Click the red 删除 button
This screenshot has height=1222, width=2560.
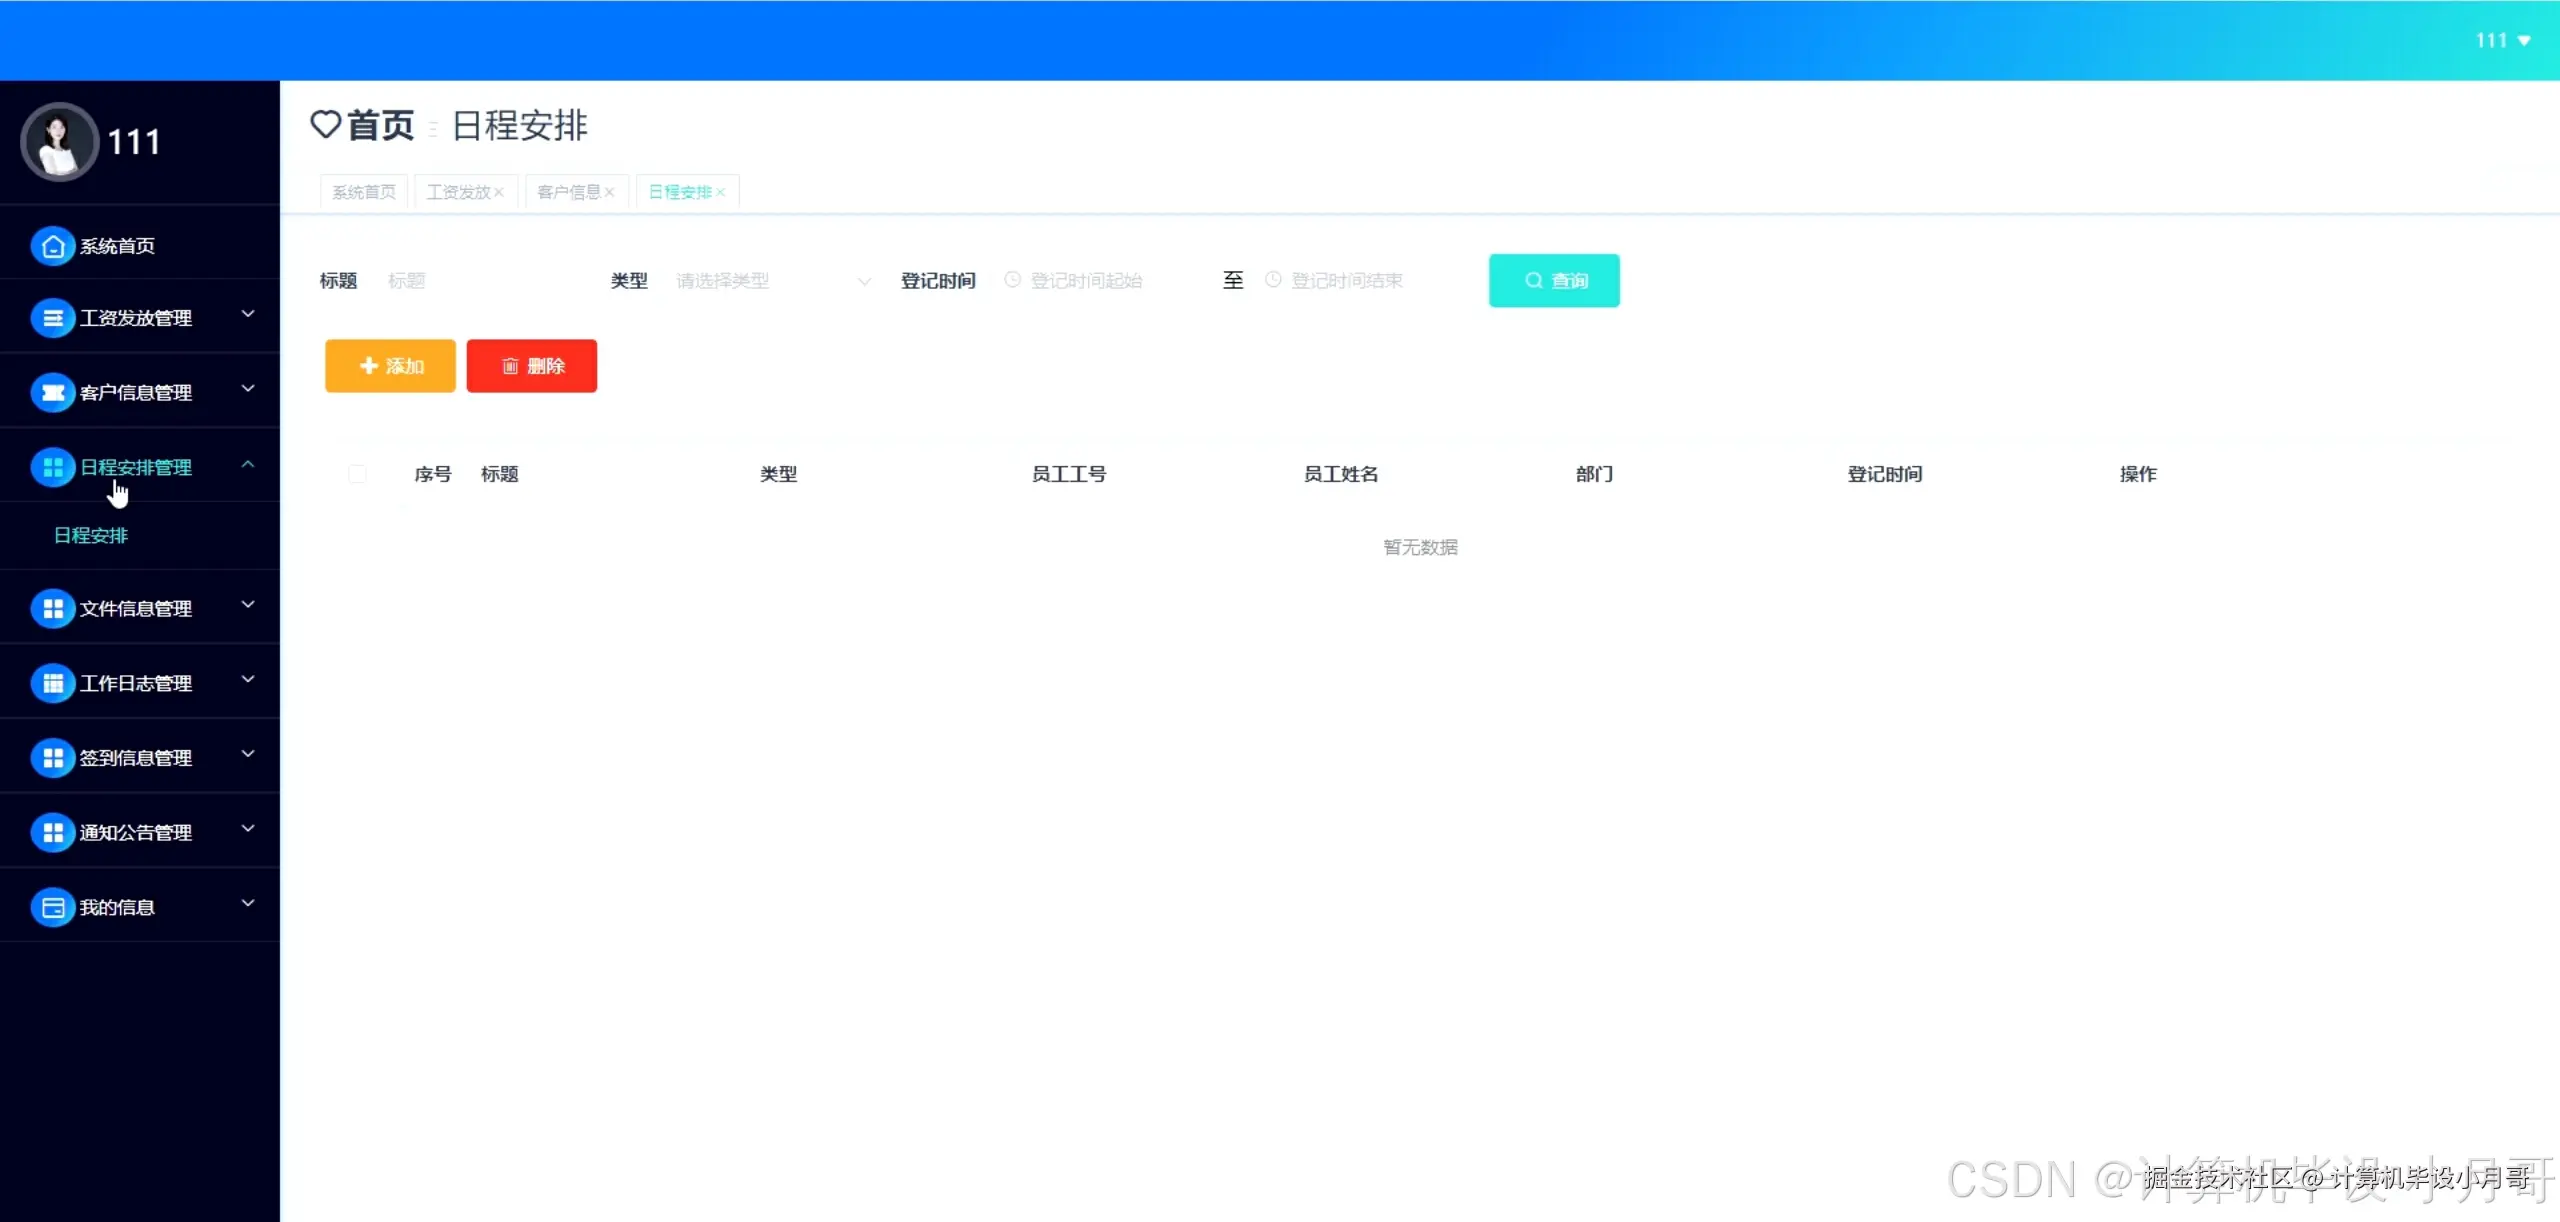click(531, 366)
